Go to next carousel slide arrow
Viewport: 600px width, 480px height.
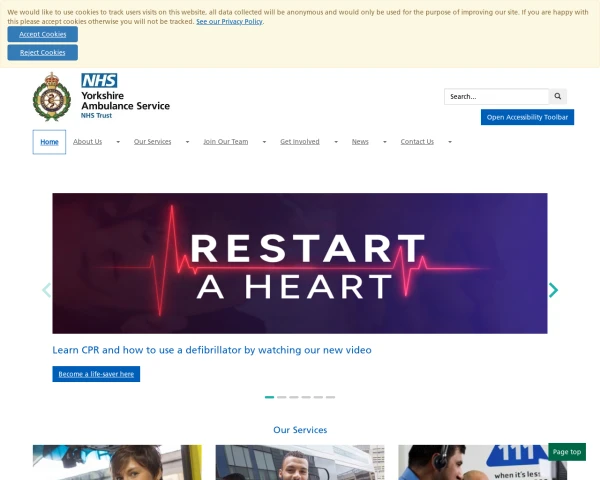[x=553, y=290]
